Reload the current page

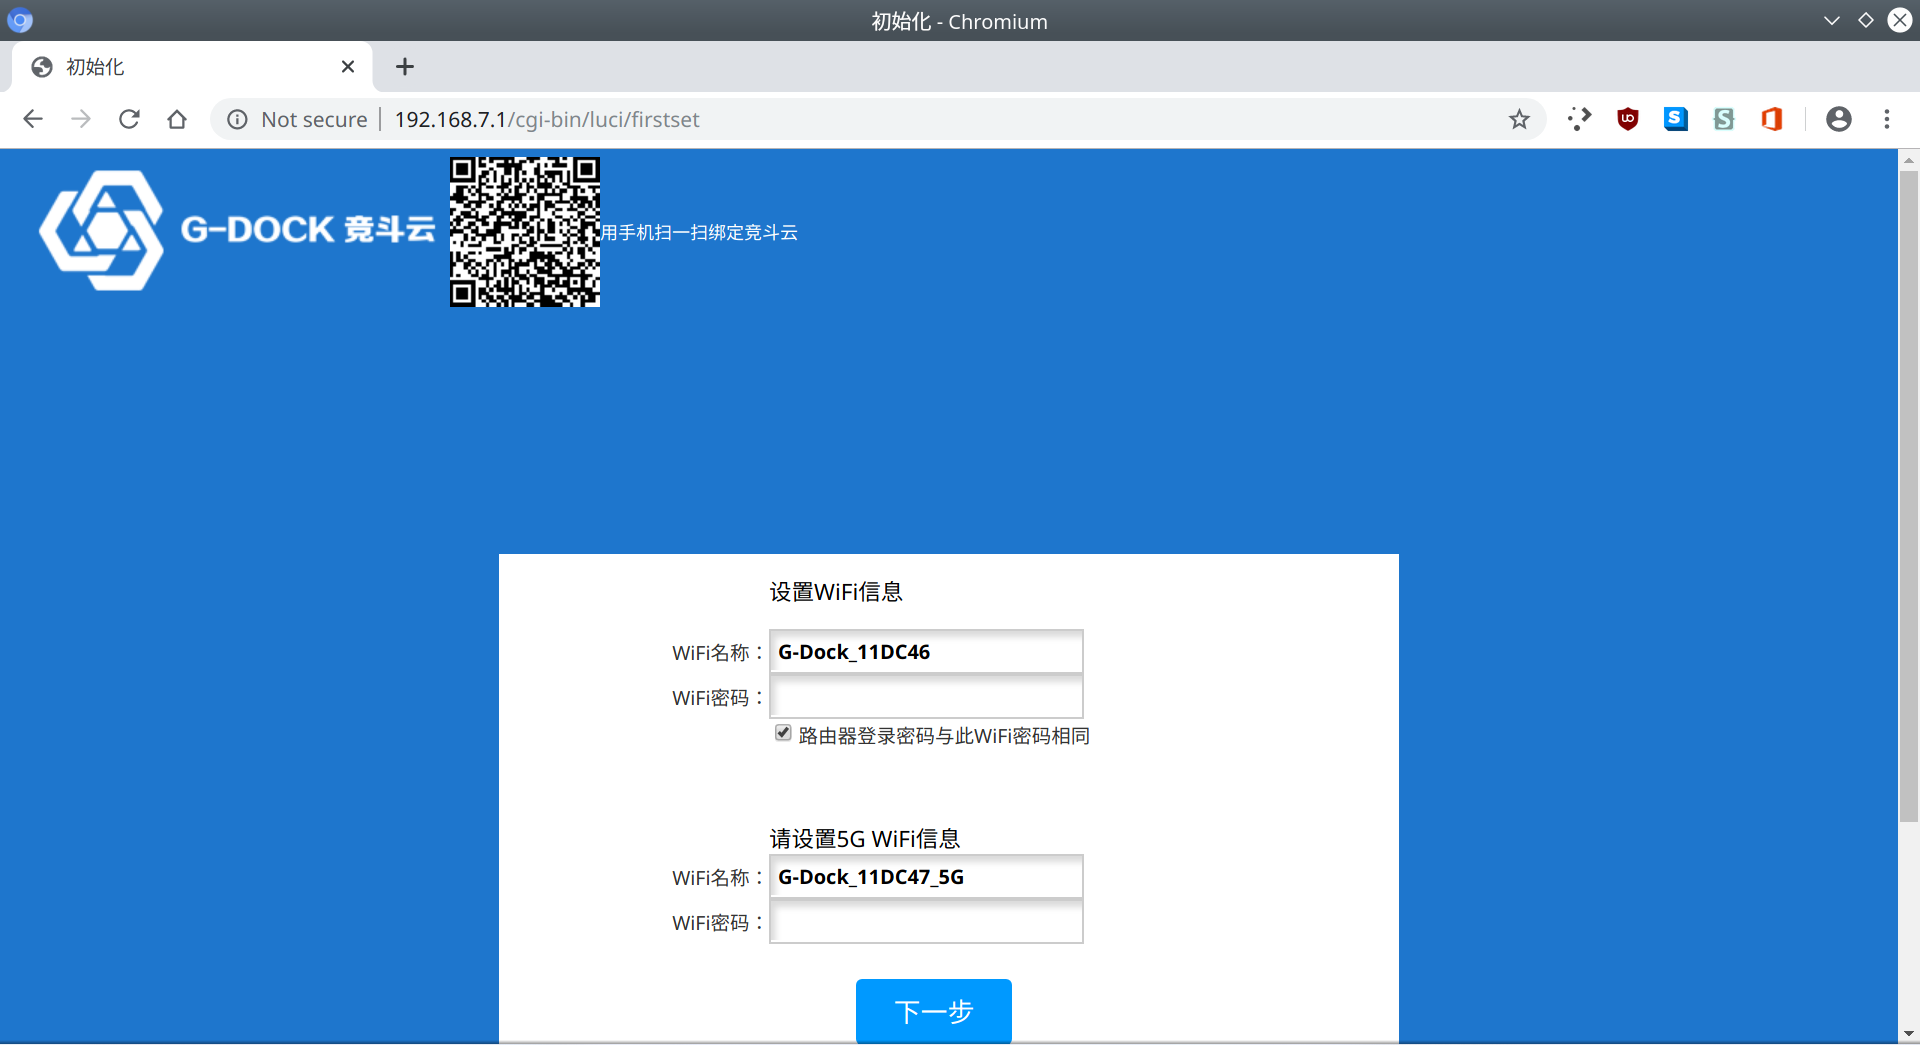[129, 119]
